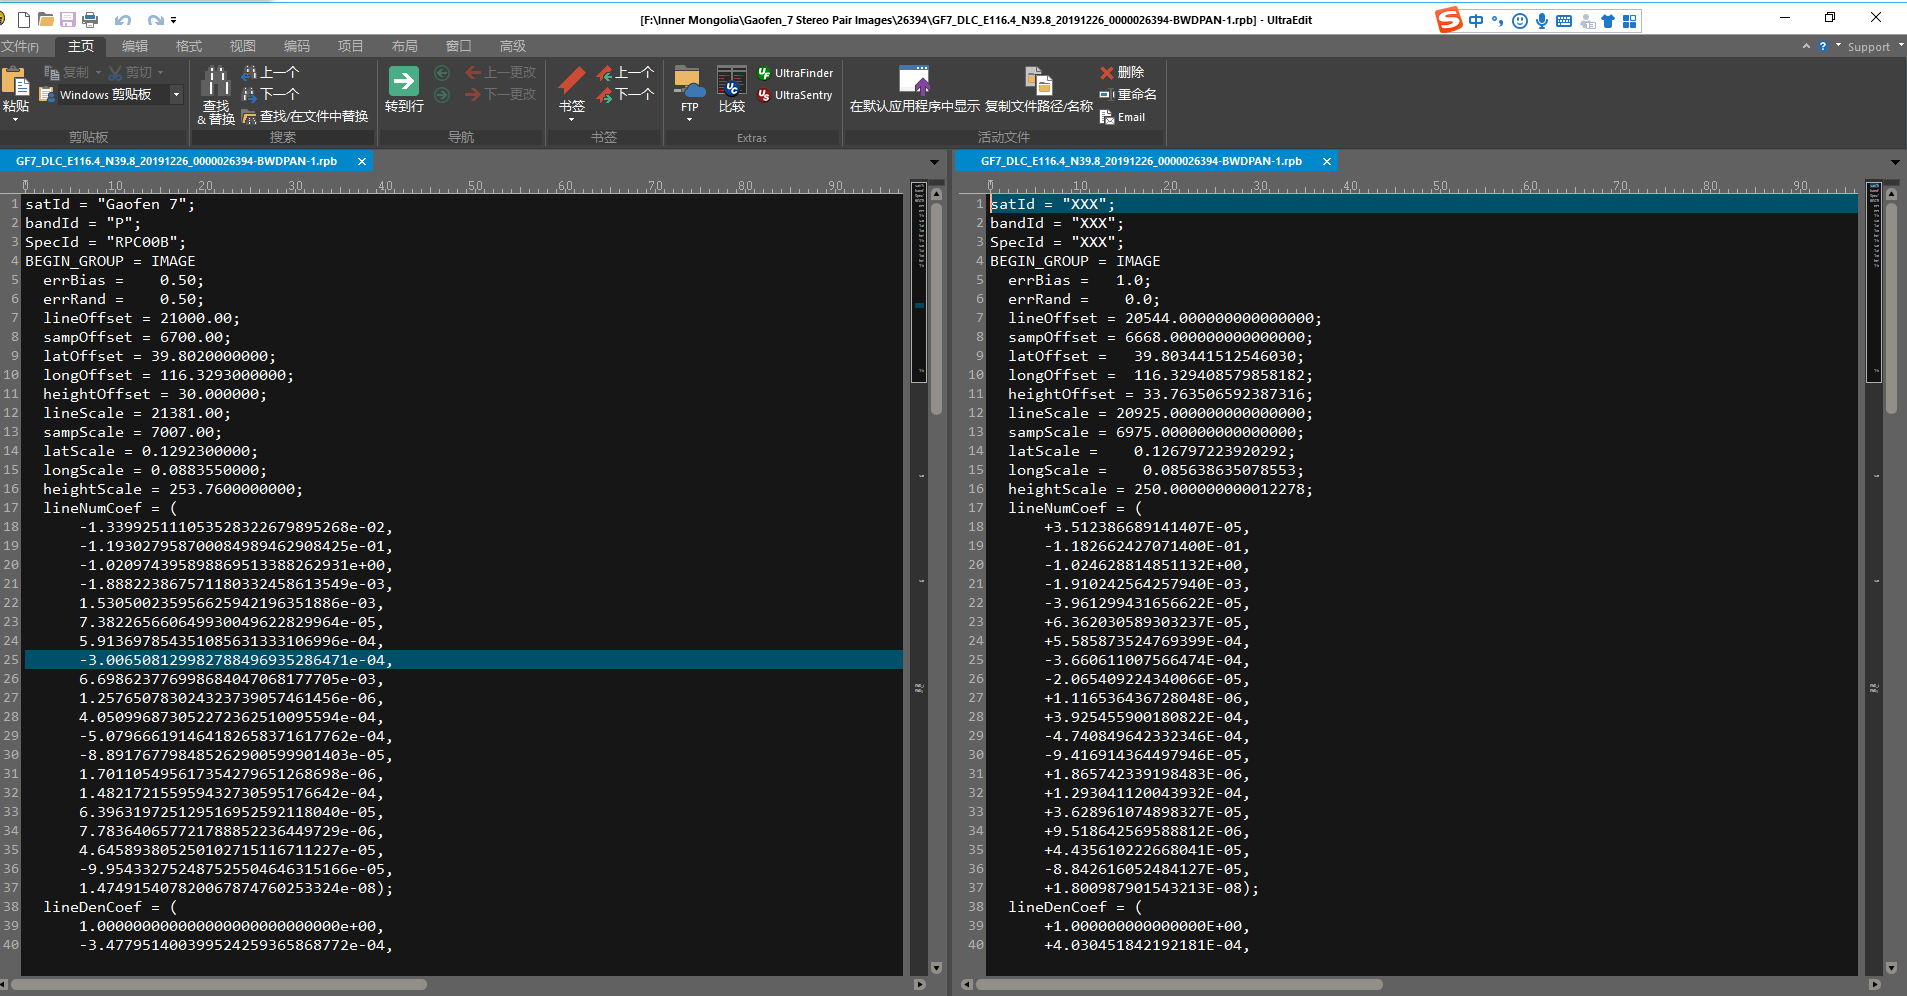Save the file via floppy disk icon
This screenshot has height=996, width=1907.
(68, 19)
